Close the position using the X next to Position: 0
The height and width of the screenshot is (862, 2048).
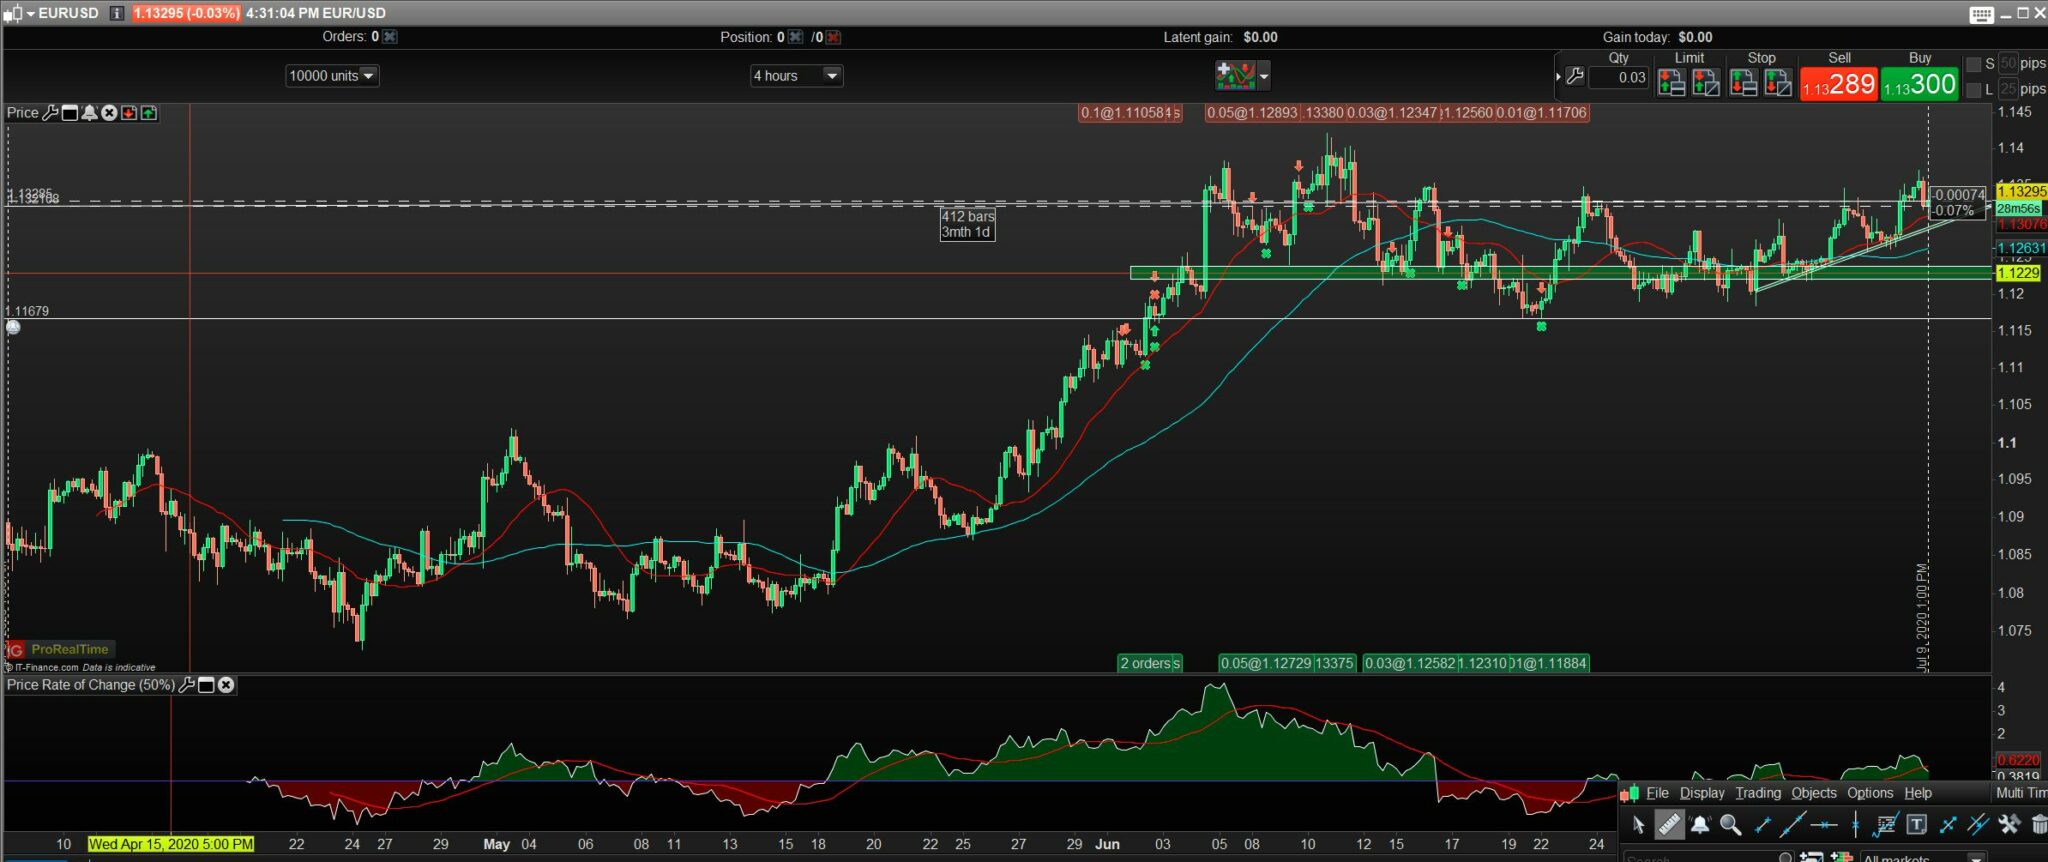[796, 37]
